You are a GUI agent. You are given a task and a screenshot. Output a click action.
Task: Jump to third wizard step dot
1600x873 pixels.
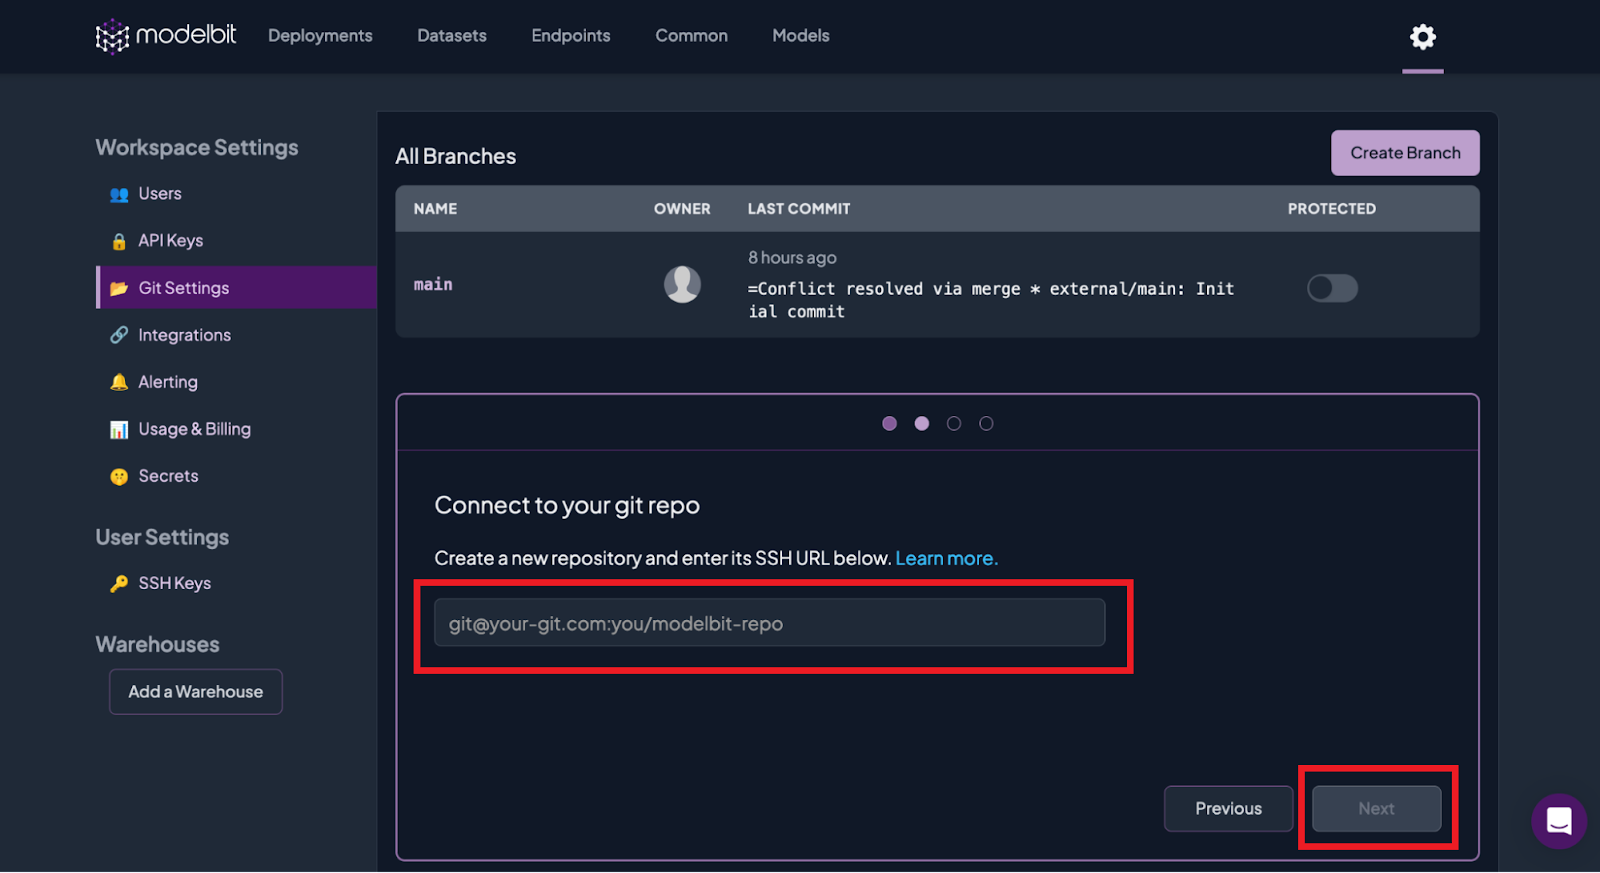coord(953,424)
